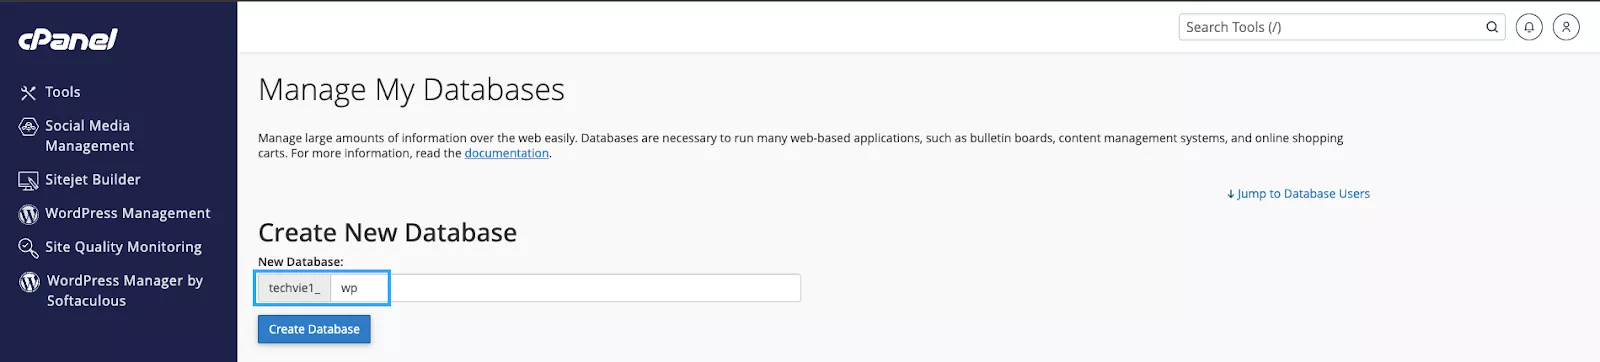Screen dimensions: 1600x362
Task: Click the Create Database button
Action: point(314,329)
